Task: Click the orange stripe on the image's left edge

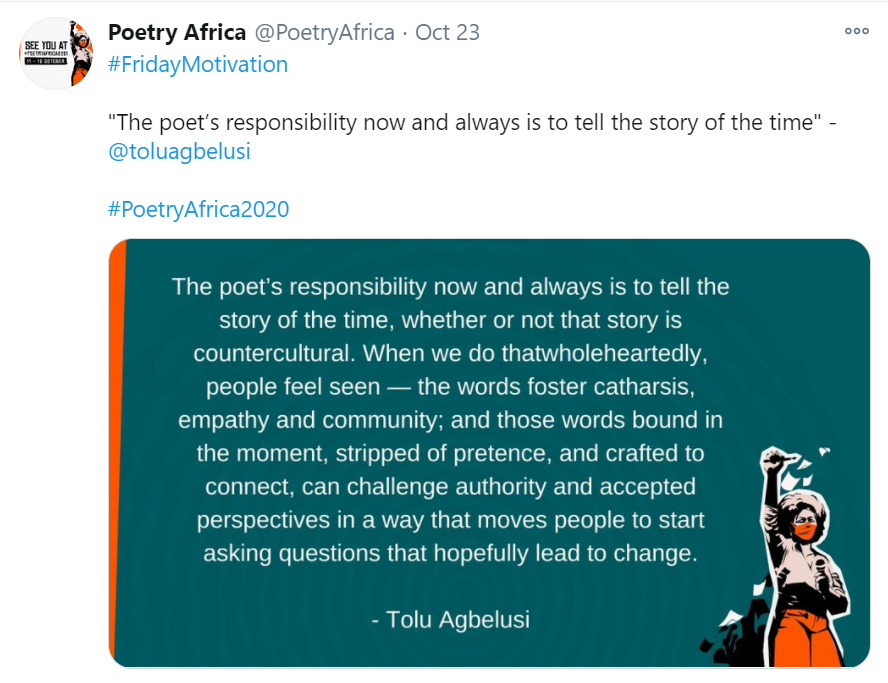Action: coord(116,450)
